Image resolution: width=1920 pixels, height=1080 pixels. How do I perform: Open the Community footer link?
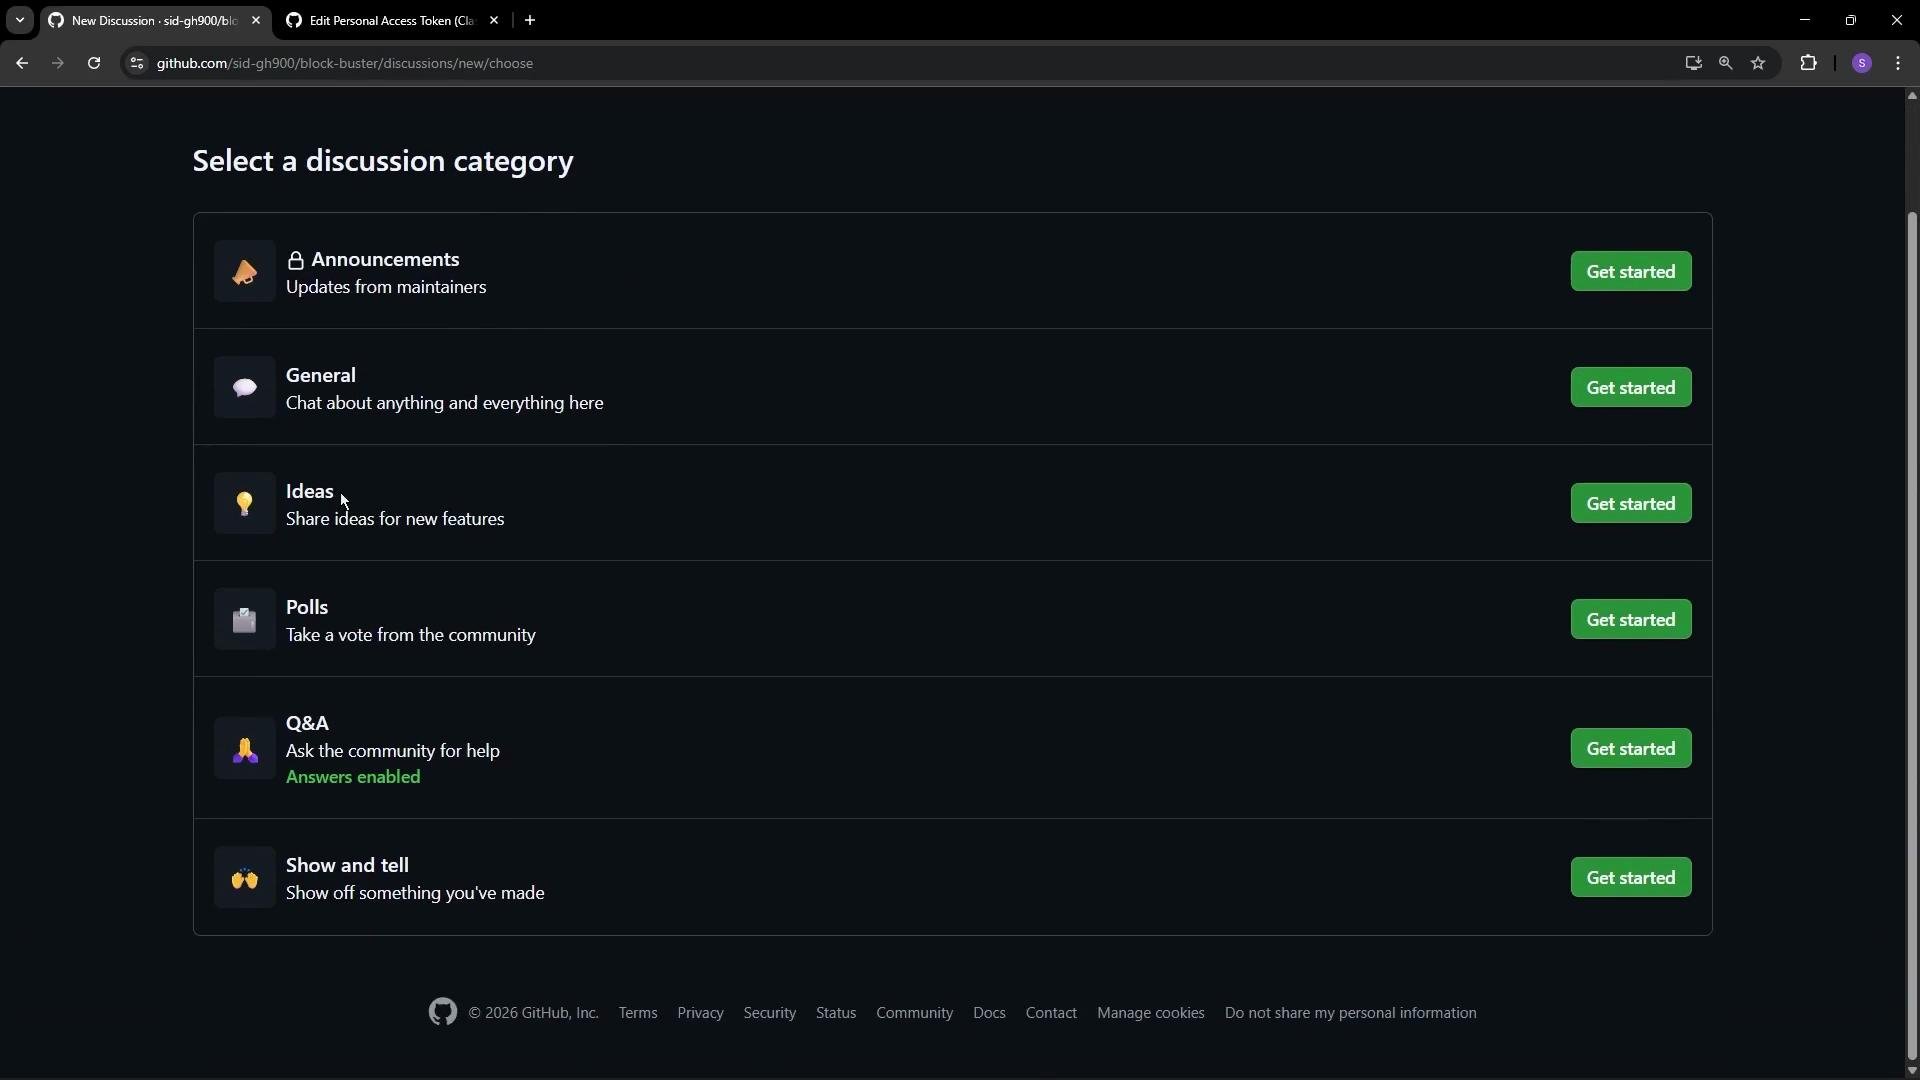click(915, 1013)
